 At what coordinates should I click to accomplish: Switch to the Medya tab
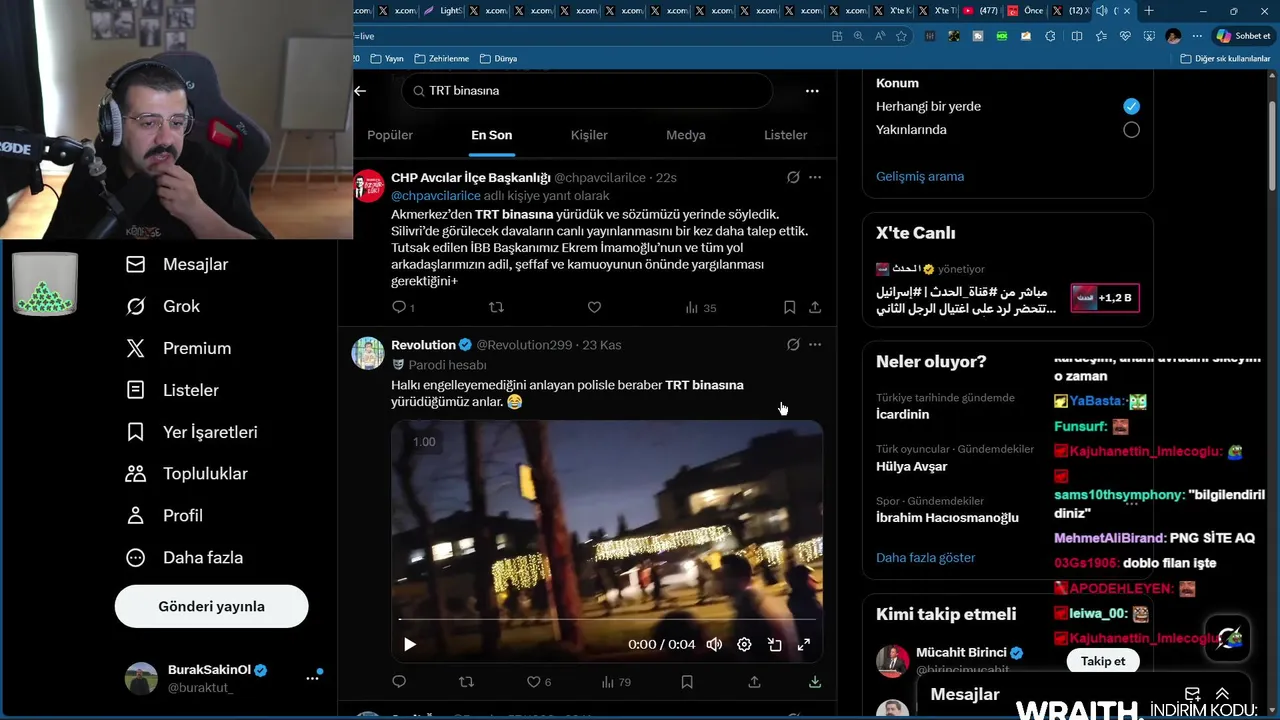(686, 135)
